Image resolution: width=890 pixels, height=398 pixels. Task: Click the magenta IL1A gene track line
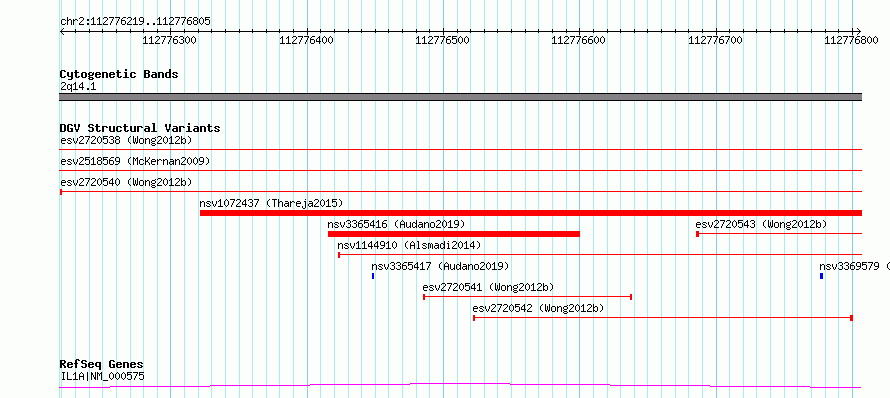pos(460,386)
